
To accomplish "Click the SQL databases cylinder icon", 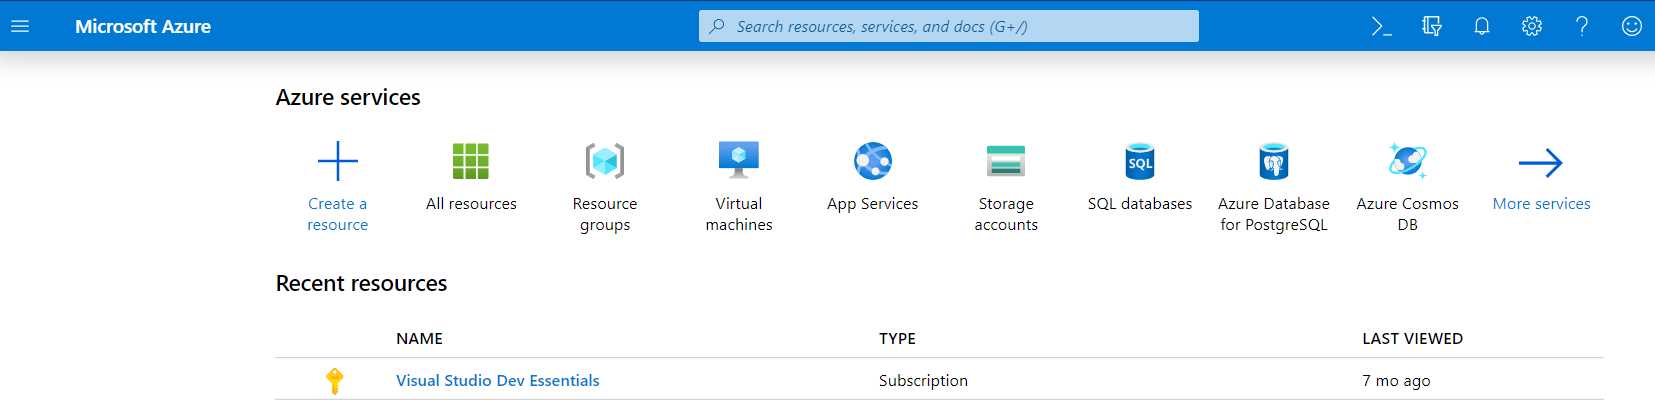I will 1140,161.
